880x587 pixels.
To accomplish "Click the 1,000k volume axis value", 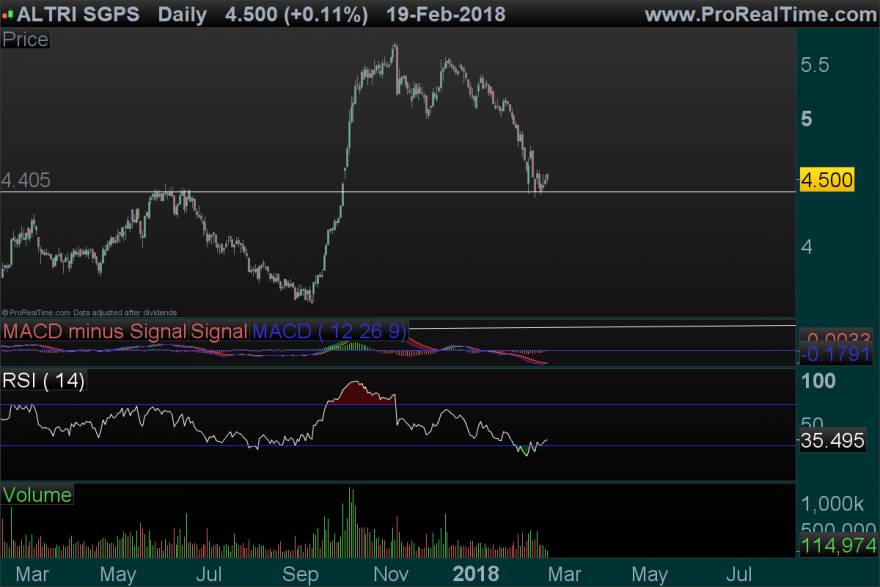I will [832, 504].
